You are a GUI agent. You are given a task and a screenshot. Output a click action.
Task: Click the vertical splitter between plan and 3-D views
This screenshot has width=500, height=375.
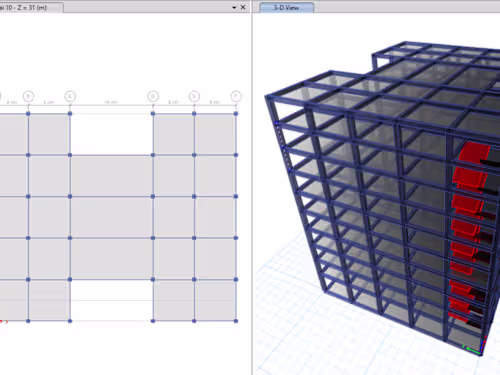[x=252, y=193]
